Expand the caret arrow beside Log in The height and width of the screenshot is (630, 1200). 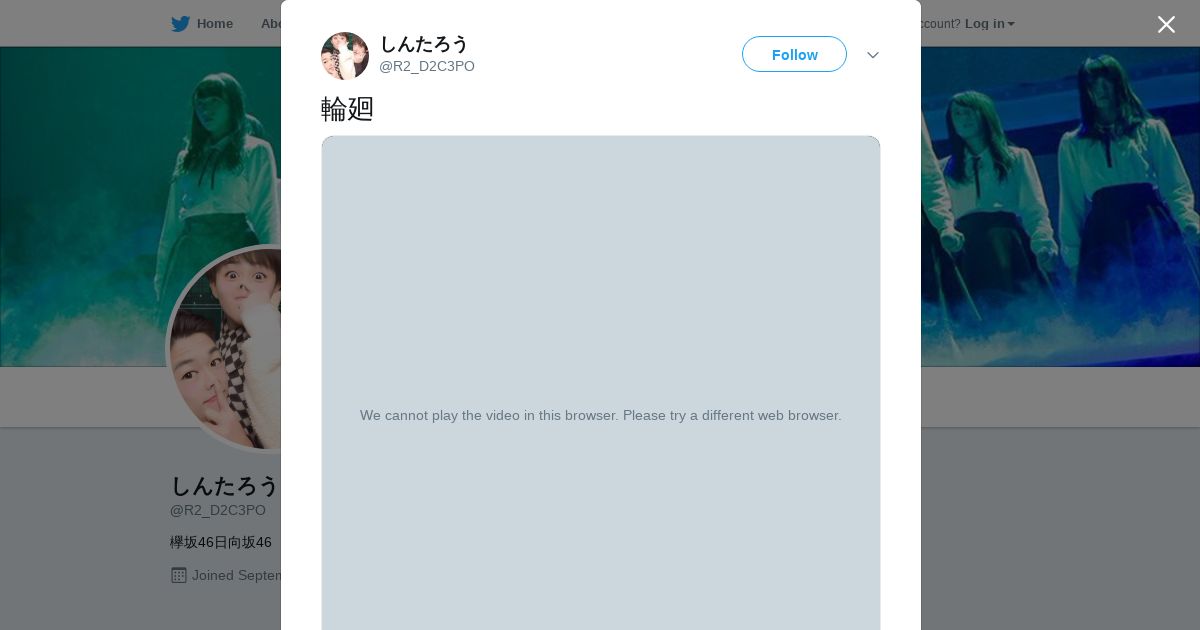[1011, 24]
